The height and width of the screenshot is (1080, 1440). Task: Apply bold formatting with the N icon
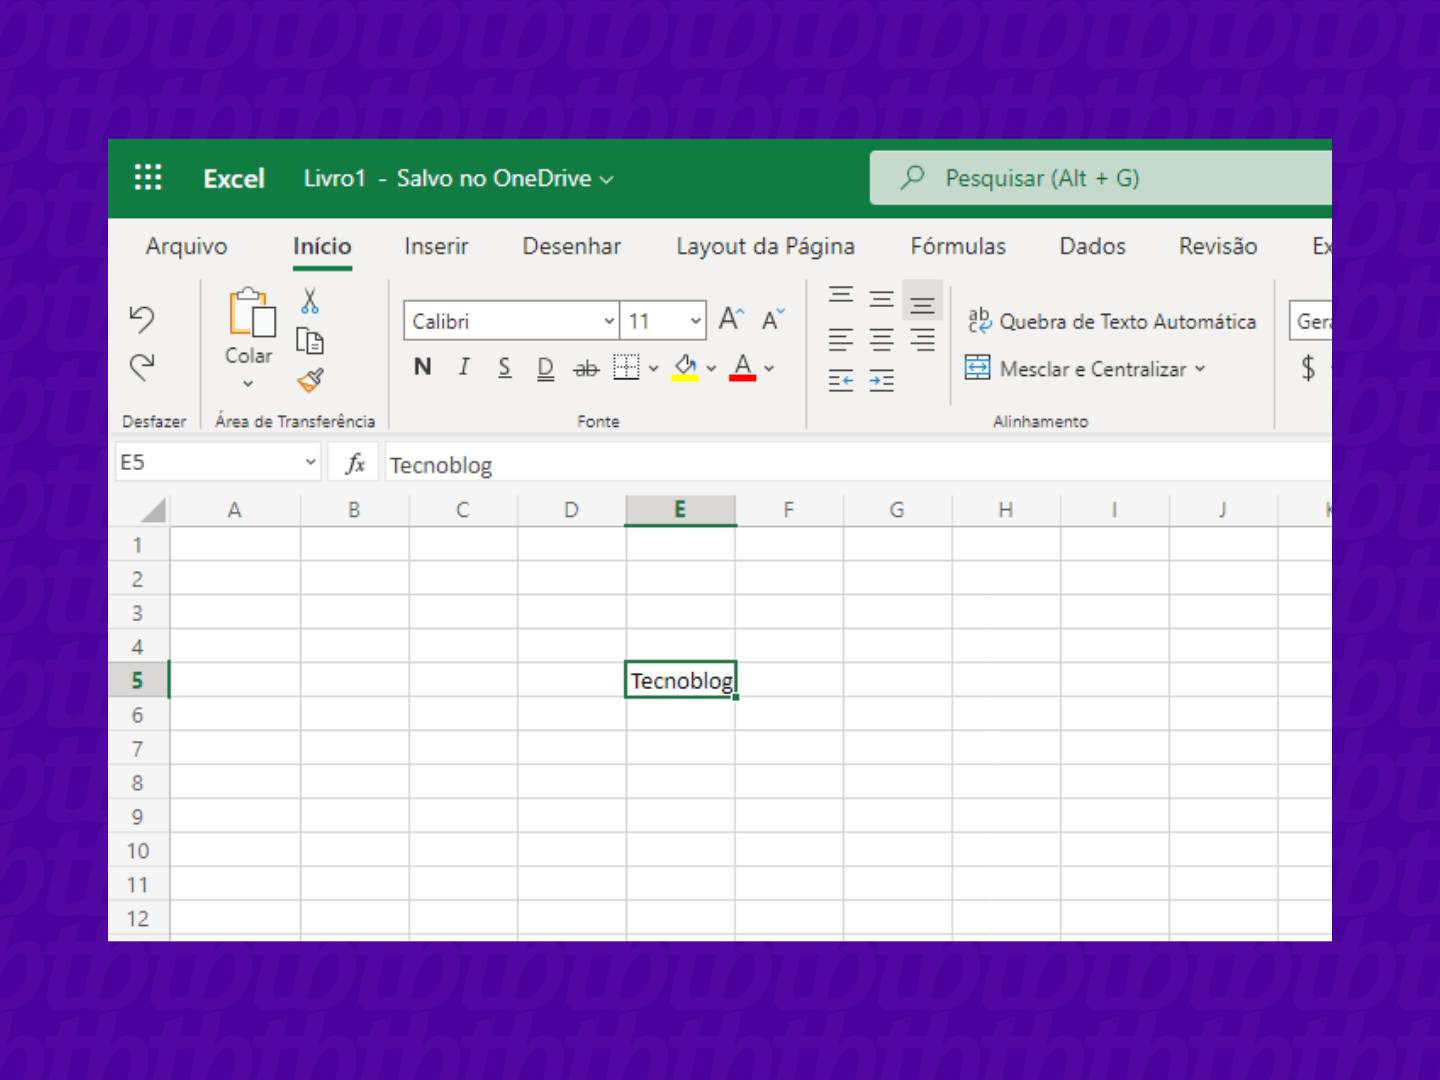point(421,367)
